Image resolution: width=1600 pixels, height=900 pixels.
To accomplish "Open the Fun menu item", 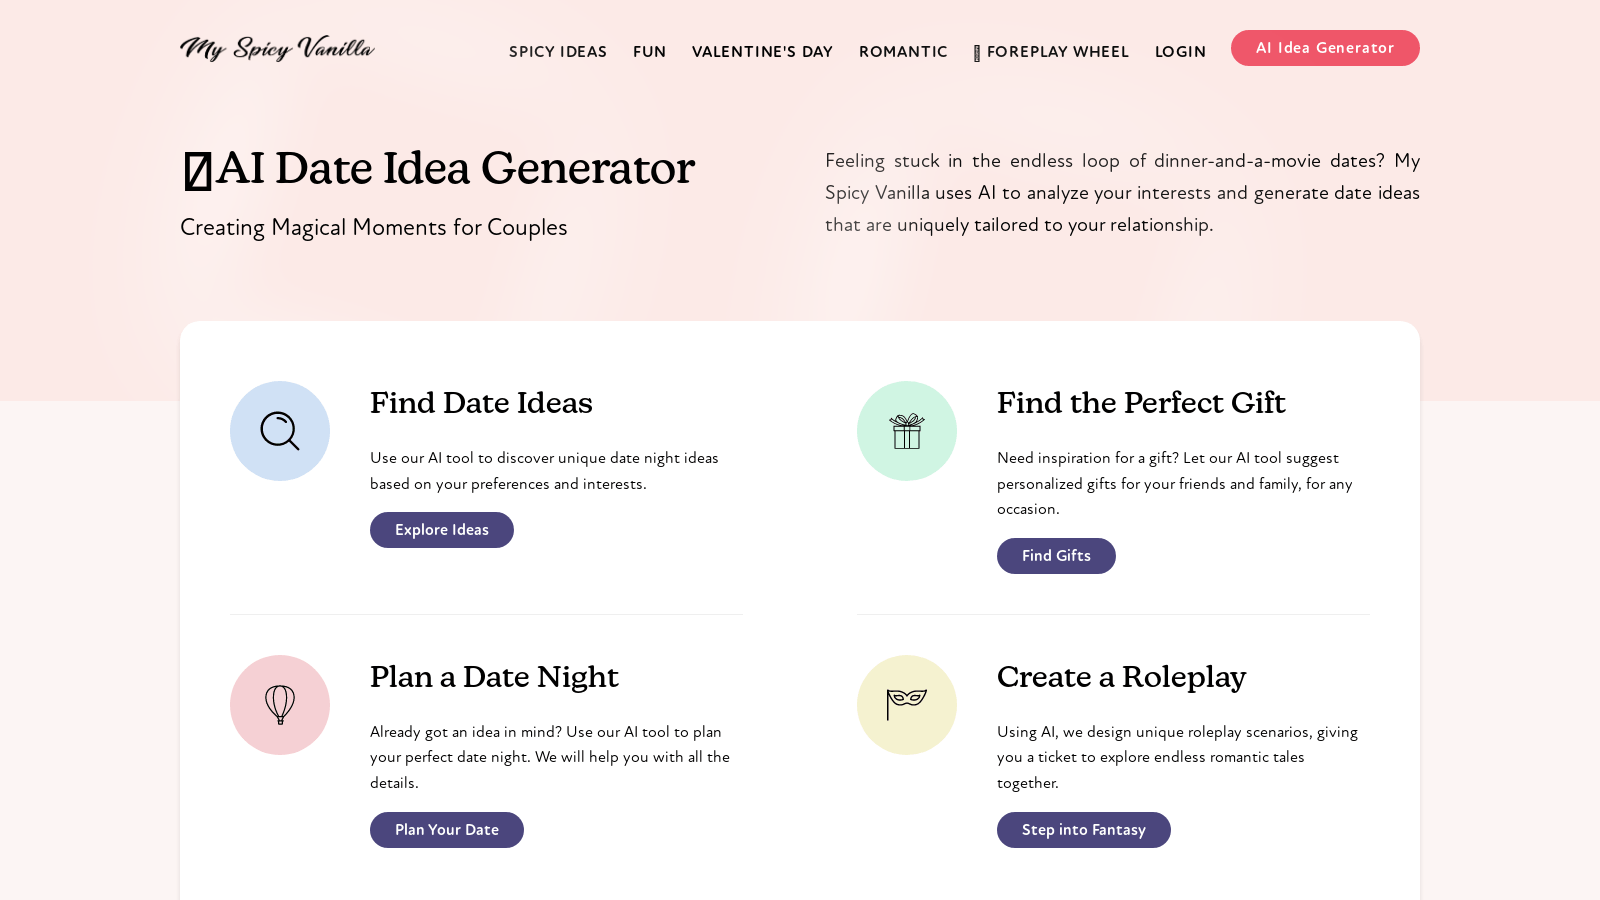I will pos(649,52).
